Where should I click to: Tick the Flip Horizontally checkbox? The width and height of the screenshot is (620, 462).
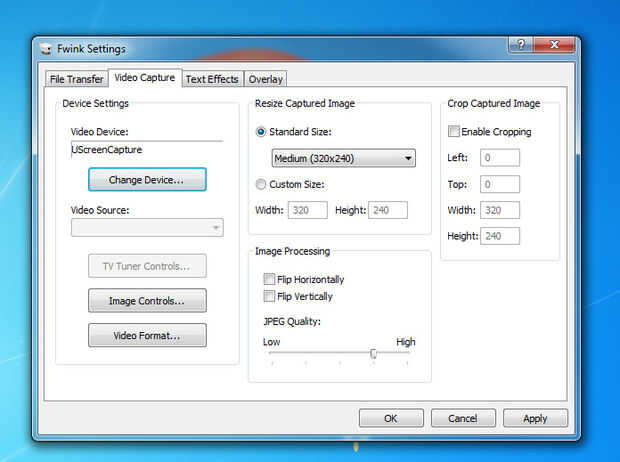click(x=269, y=279)
